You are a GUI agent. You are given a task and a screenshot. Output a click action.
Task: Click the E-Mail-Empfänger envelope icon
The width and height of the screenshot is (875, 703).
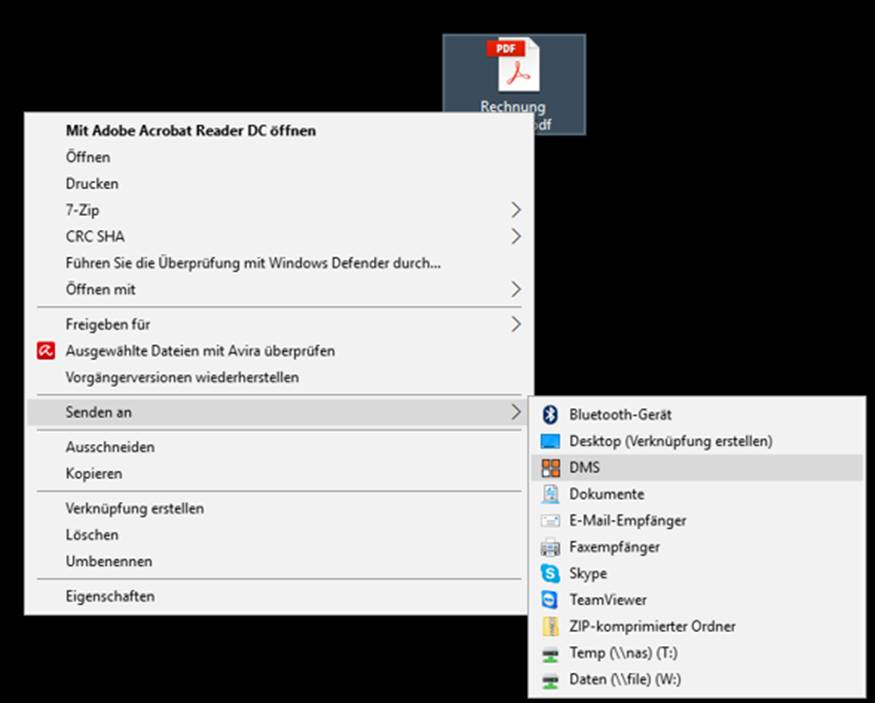[x=550, y=521]
